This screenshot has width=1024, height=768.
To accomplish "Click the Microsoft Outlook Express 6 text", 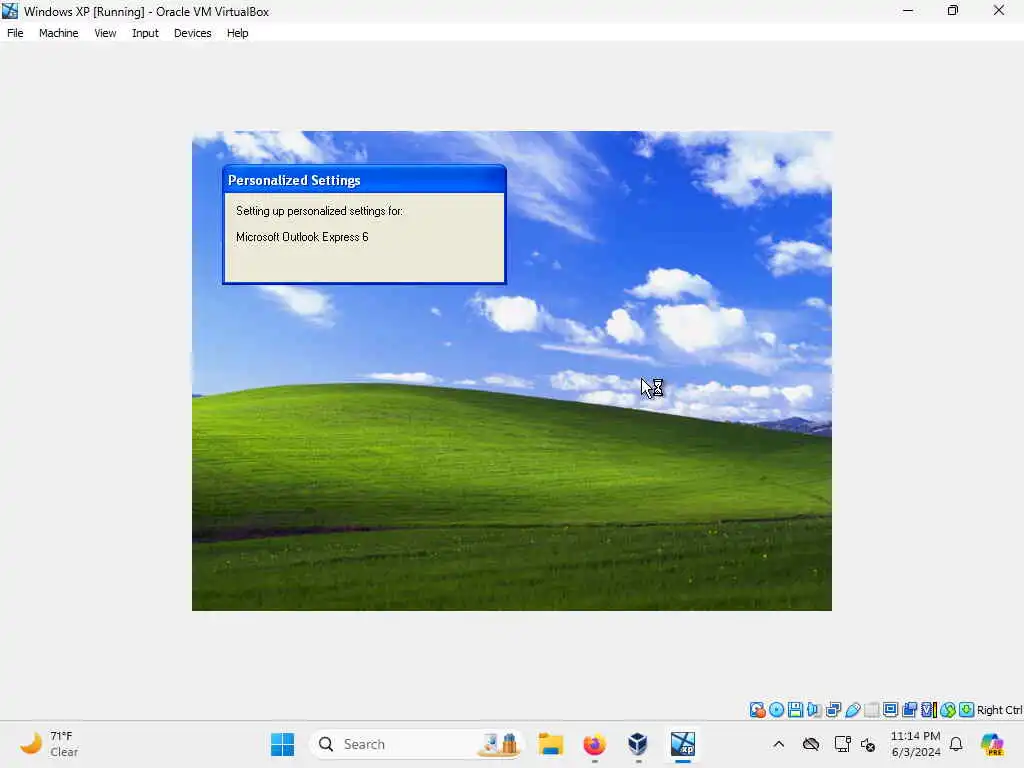I will (x=302, y=237).
